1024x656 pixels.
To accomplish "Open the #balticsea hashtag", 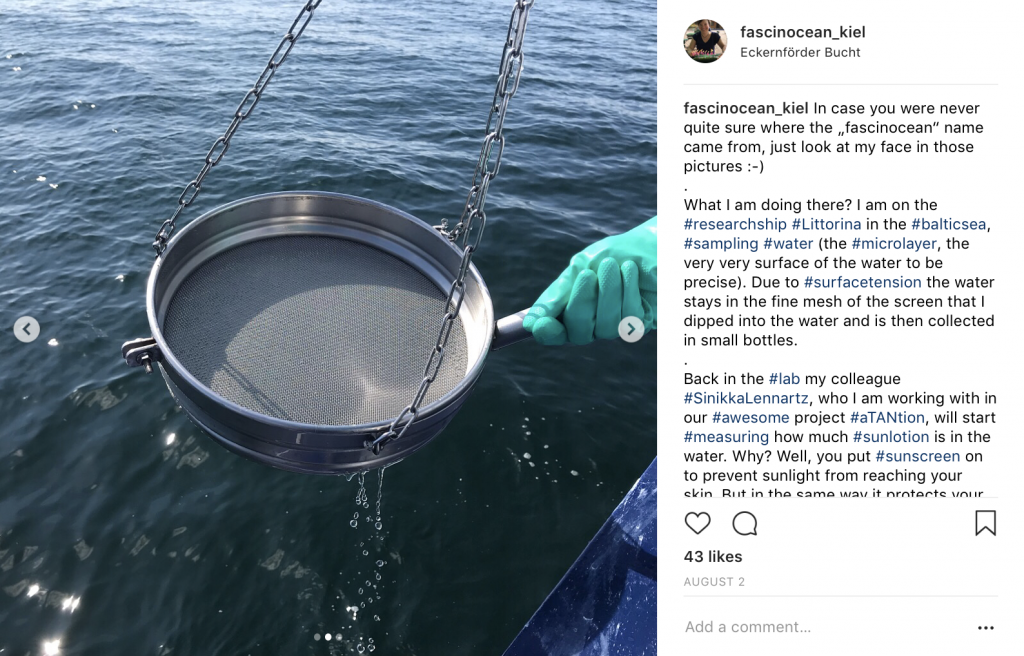I will click(948, 224).
